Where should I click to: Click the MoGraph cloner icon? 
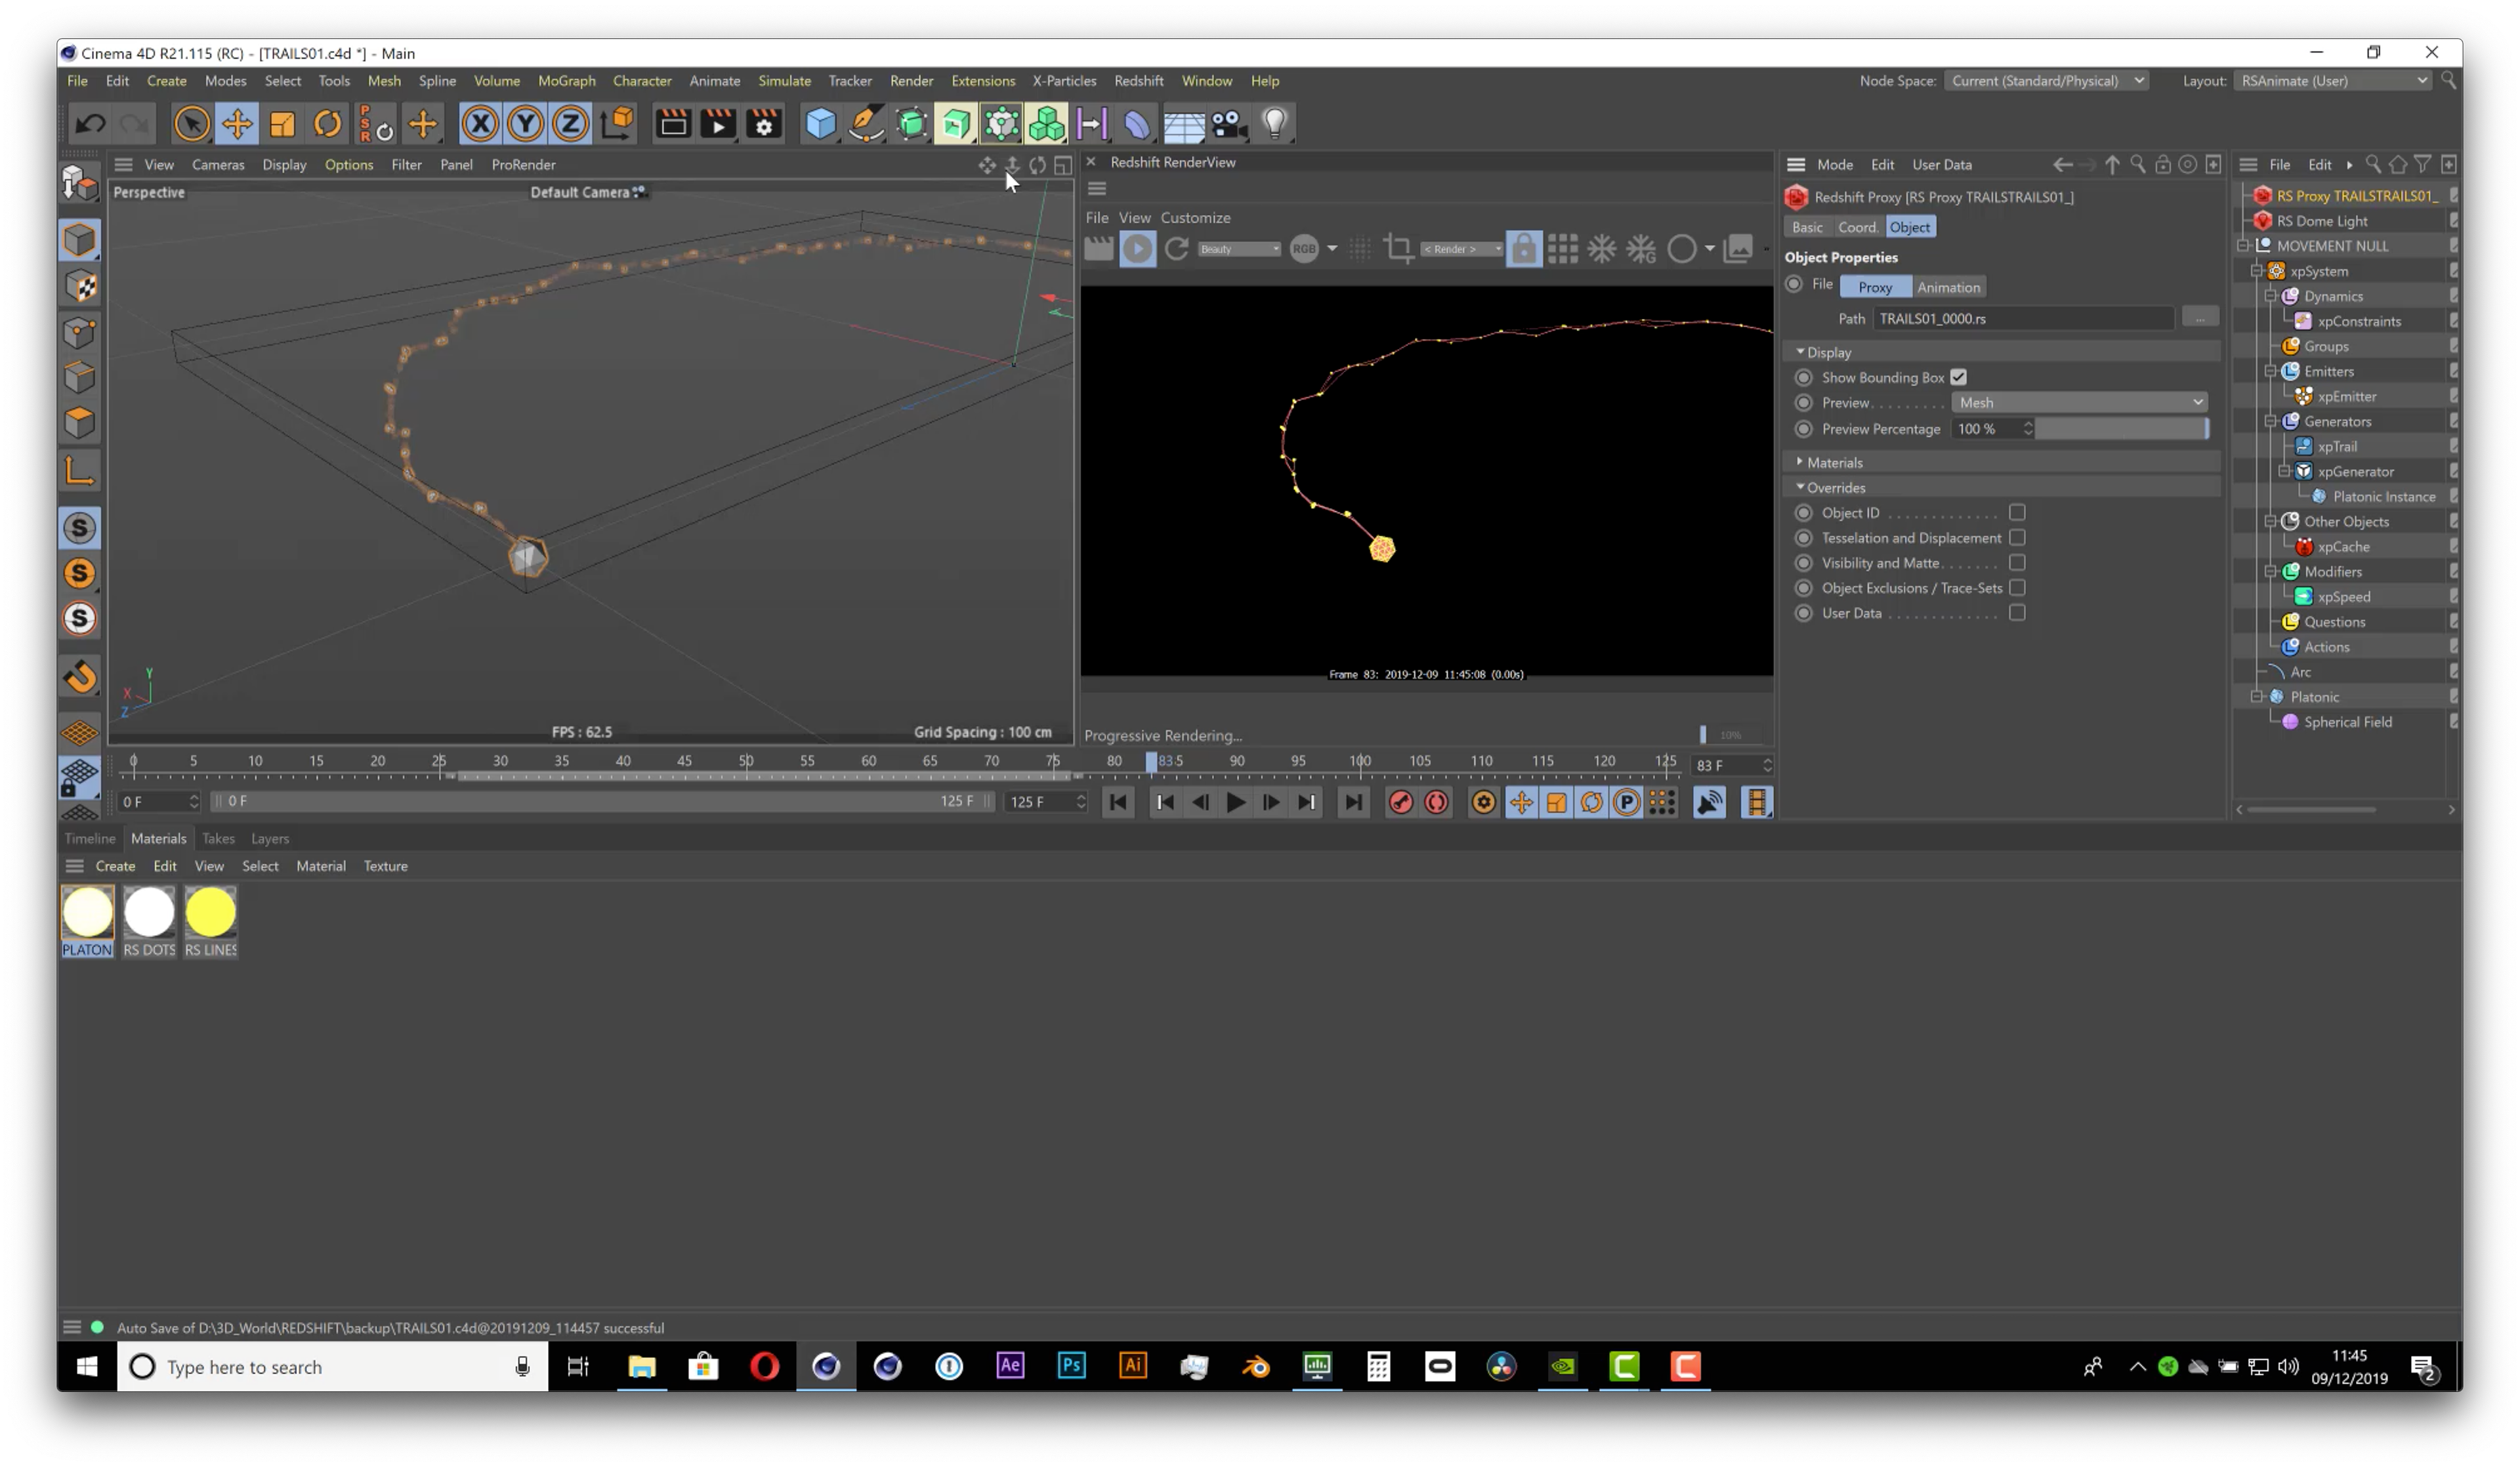[1046, 124]
